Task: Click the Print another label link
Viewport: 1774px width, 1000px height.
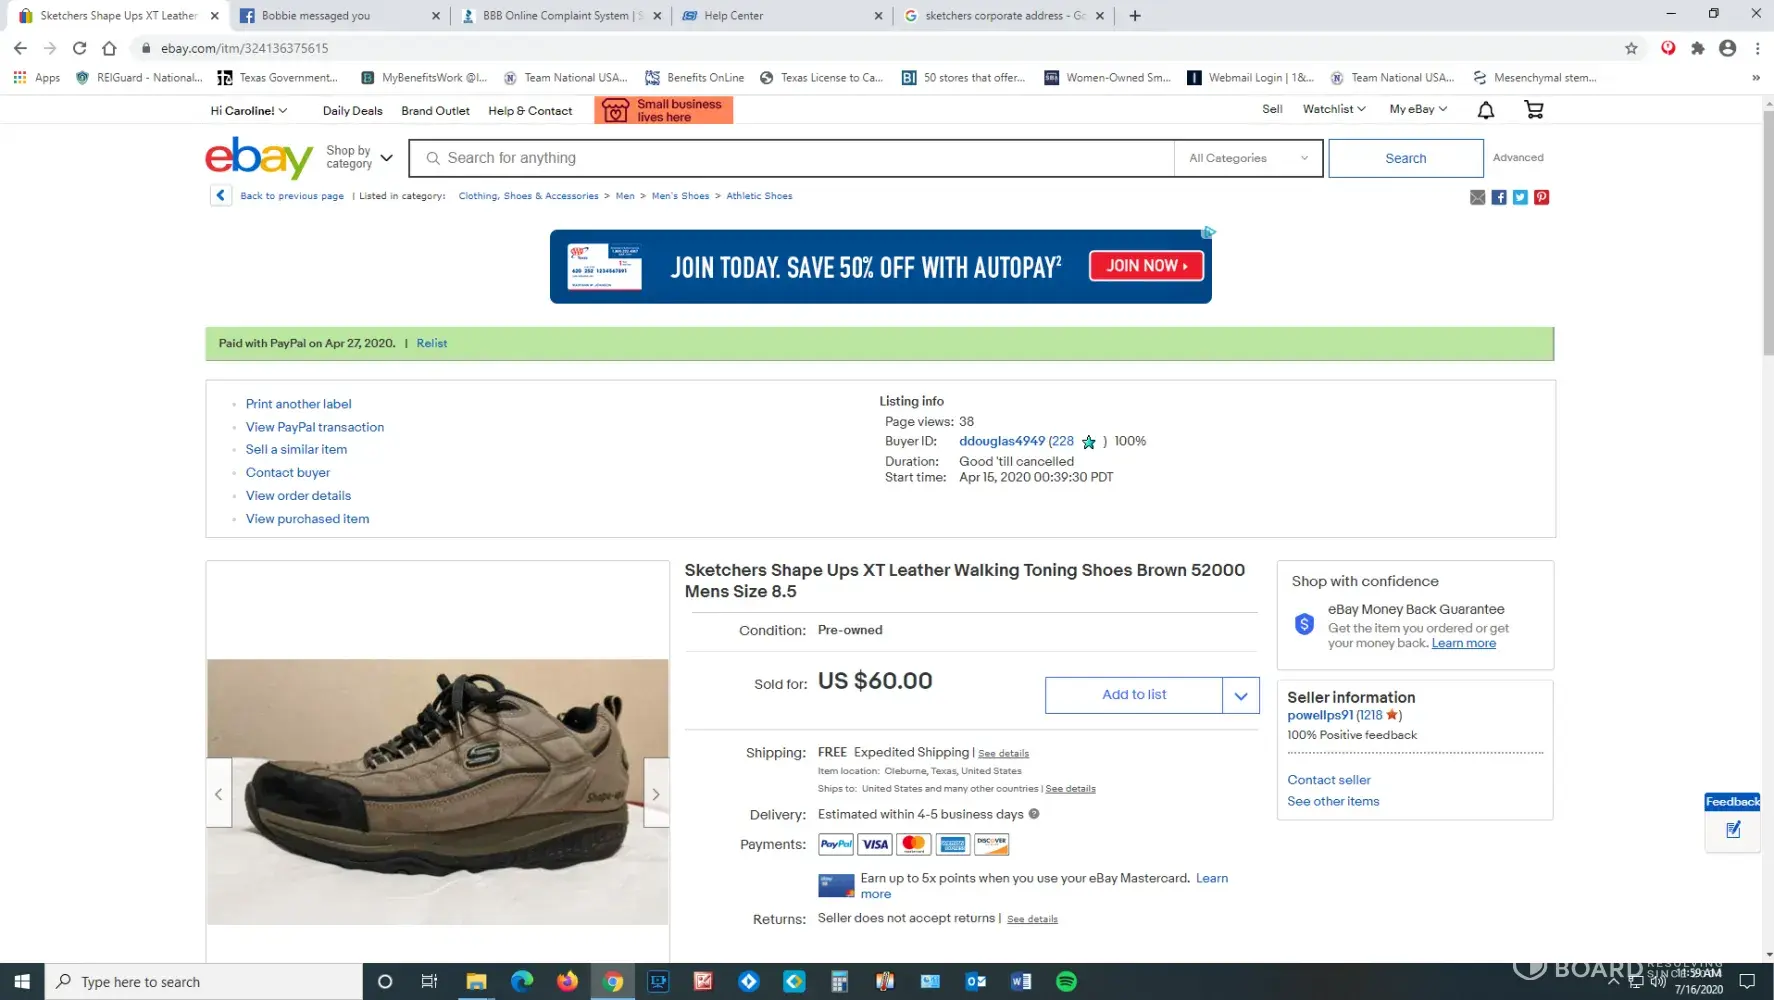Action: point(298,404)
